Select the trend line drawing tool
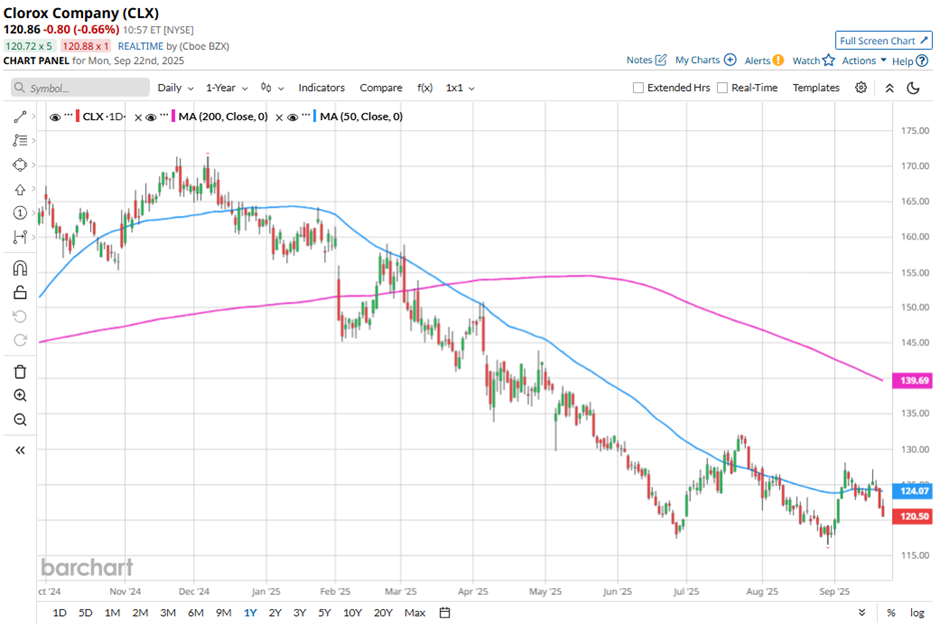This screenshot has height=629, width=940. click(20, 117)
